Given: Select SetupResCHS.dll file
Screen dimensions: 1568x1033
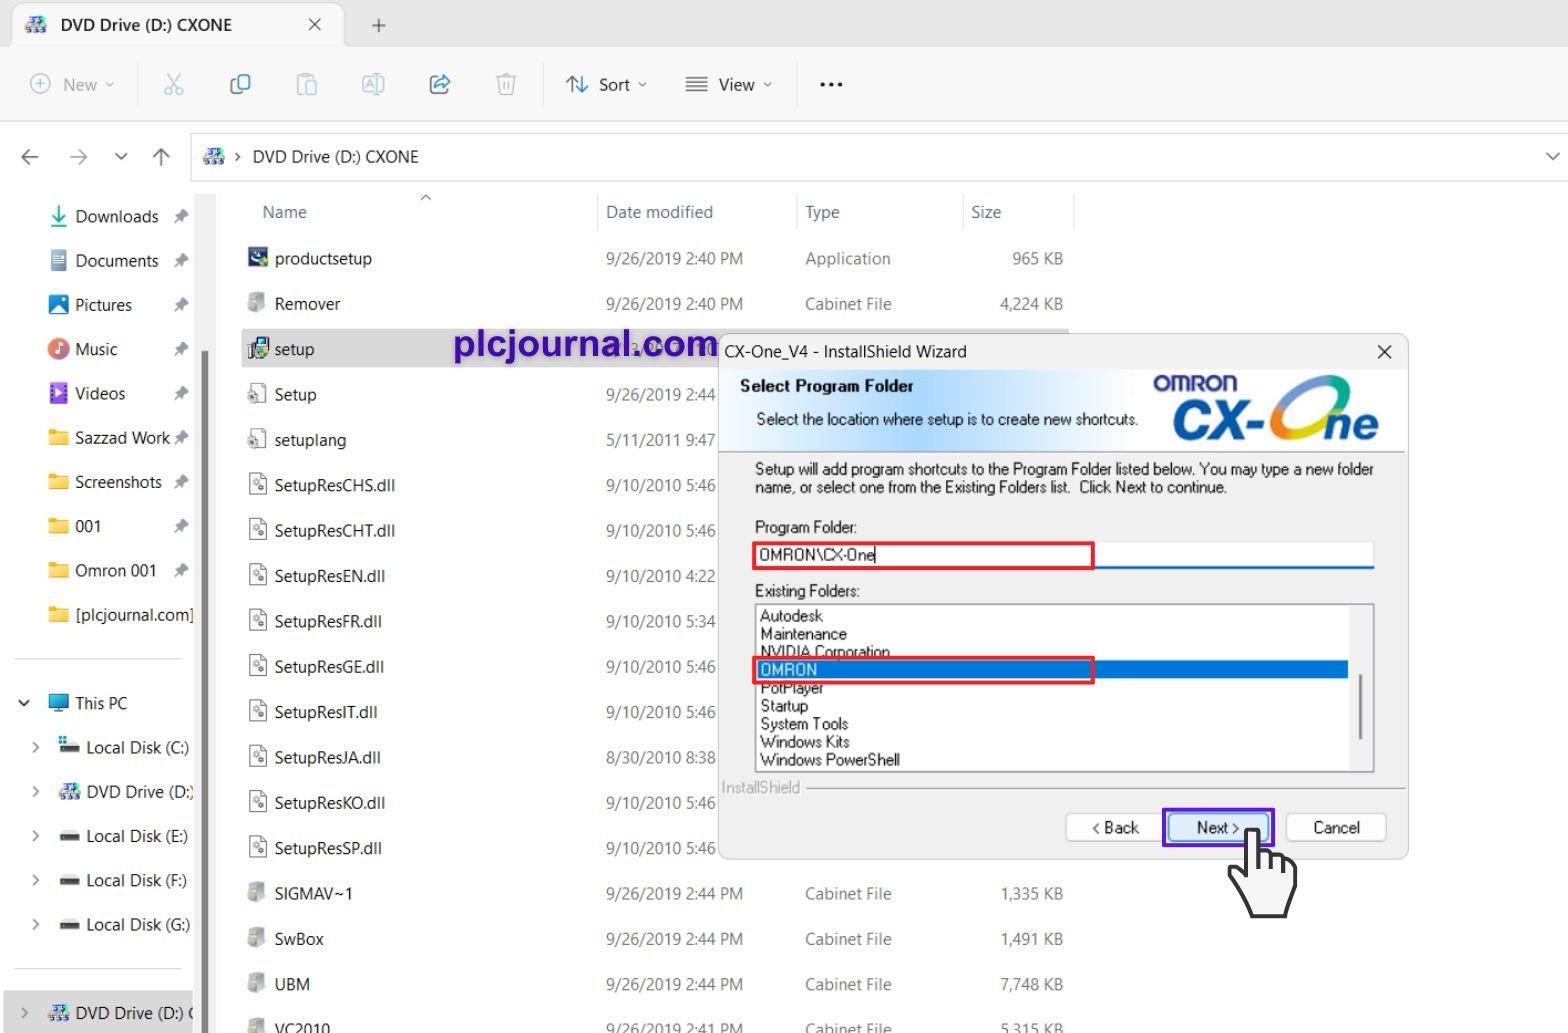Looking at the screenshot, I should (334, 486).
